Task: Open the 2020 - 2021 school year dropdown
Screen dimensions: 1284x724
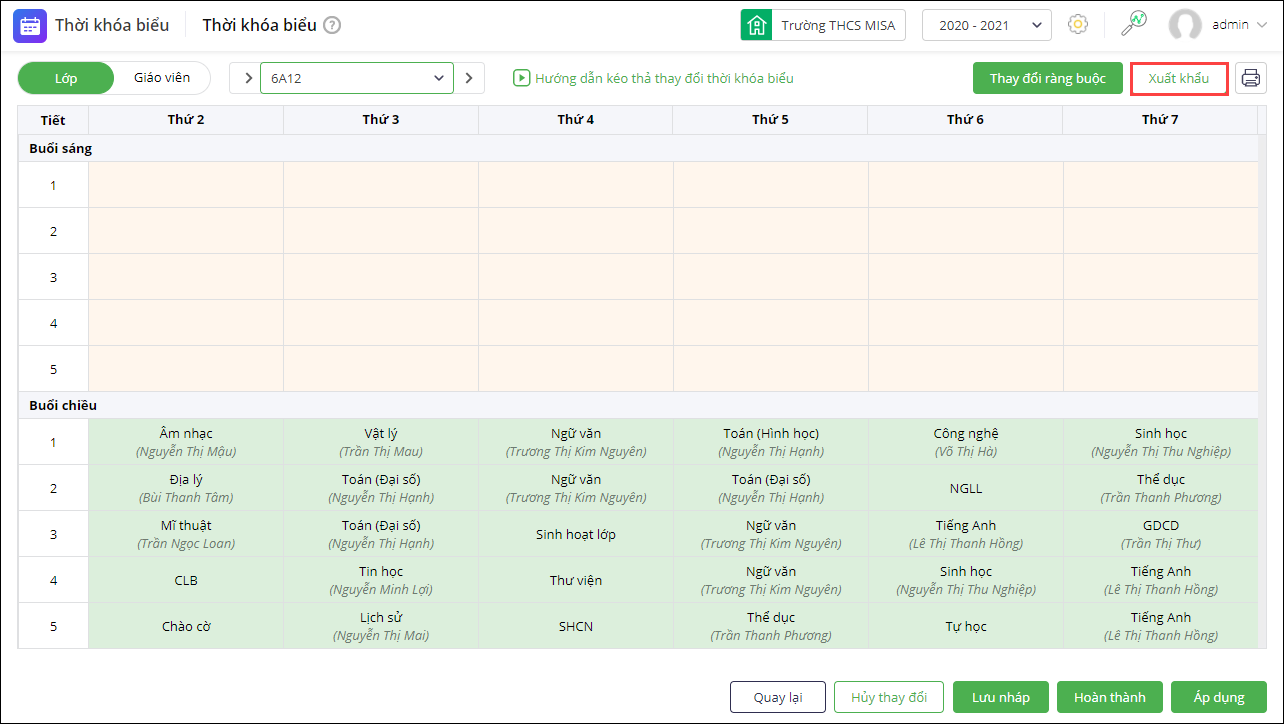Action: 986,25
